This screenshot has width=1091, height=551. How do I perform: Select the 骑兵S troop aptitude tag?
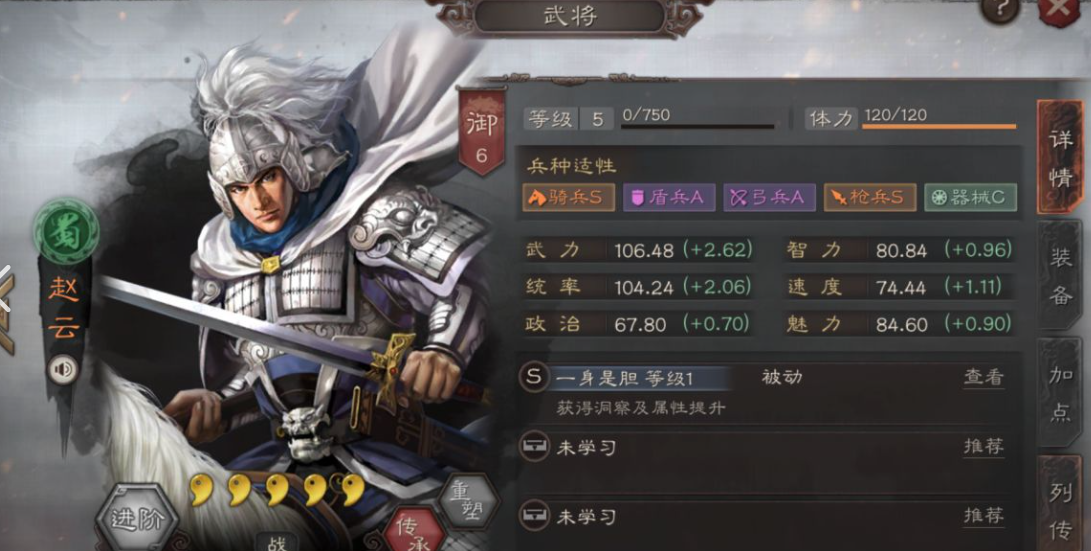click(x=568, y=198)
